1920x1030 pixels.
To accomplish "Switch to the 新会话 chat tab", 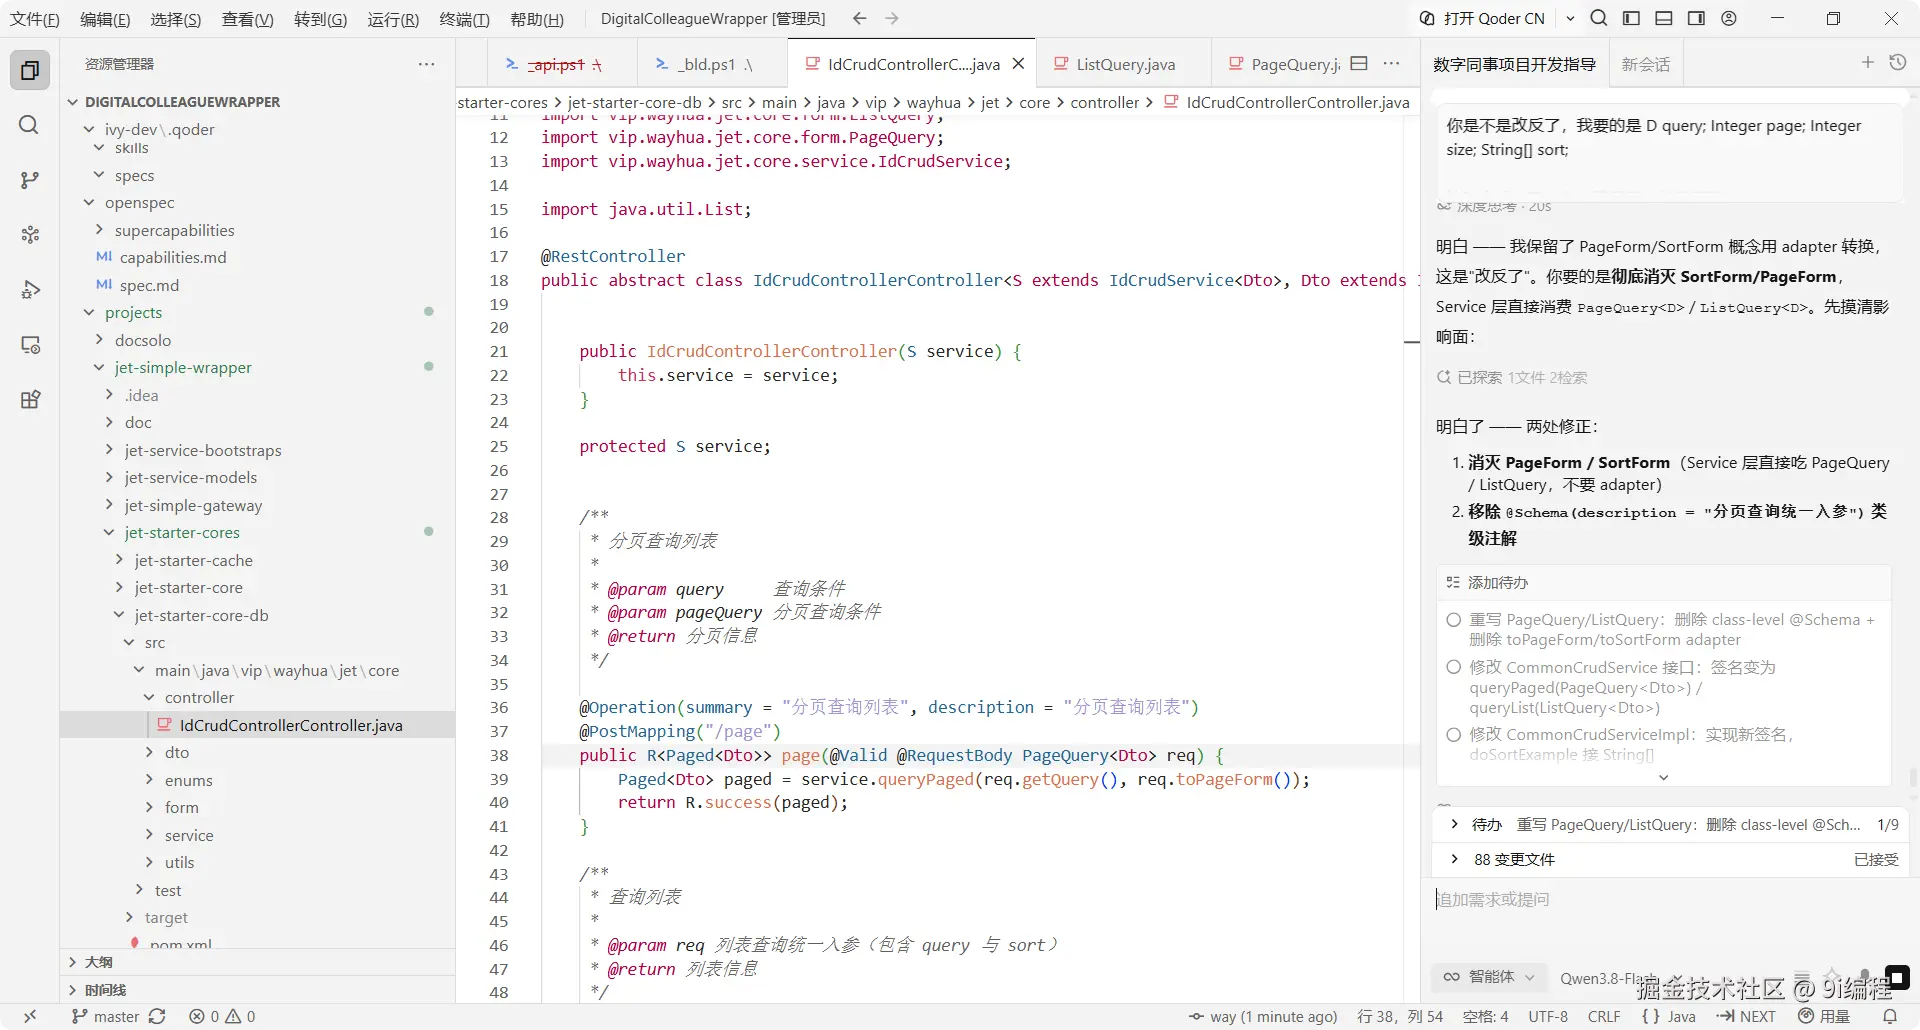I will (x=1646, y=64).
